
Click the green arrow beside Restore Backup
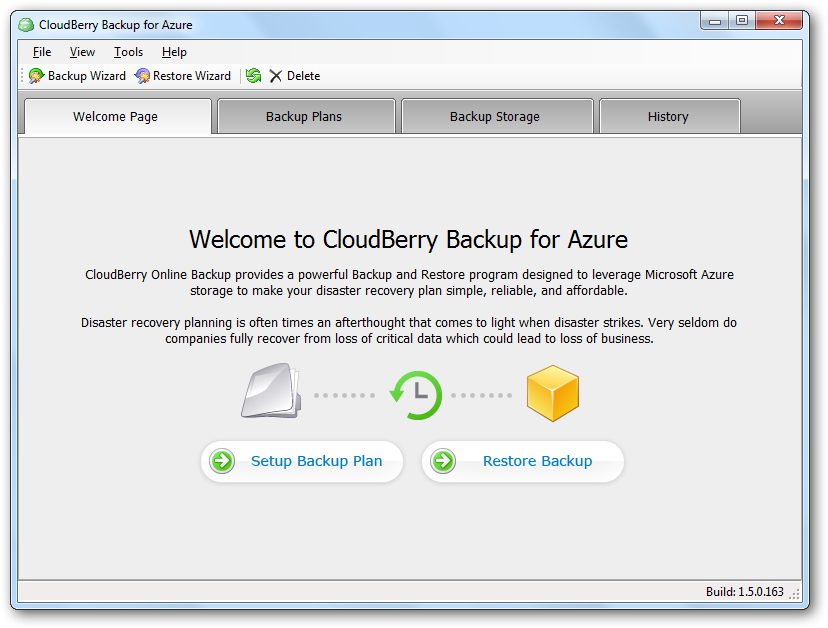[x=443, y=461]
